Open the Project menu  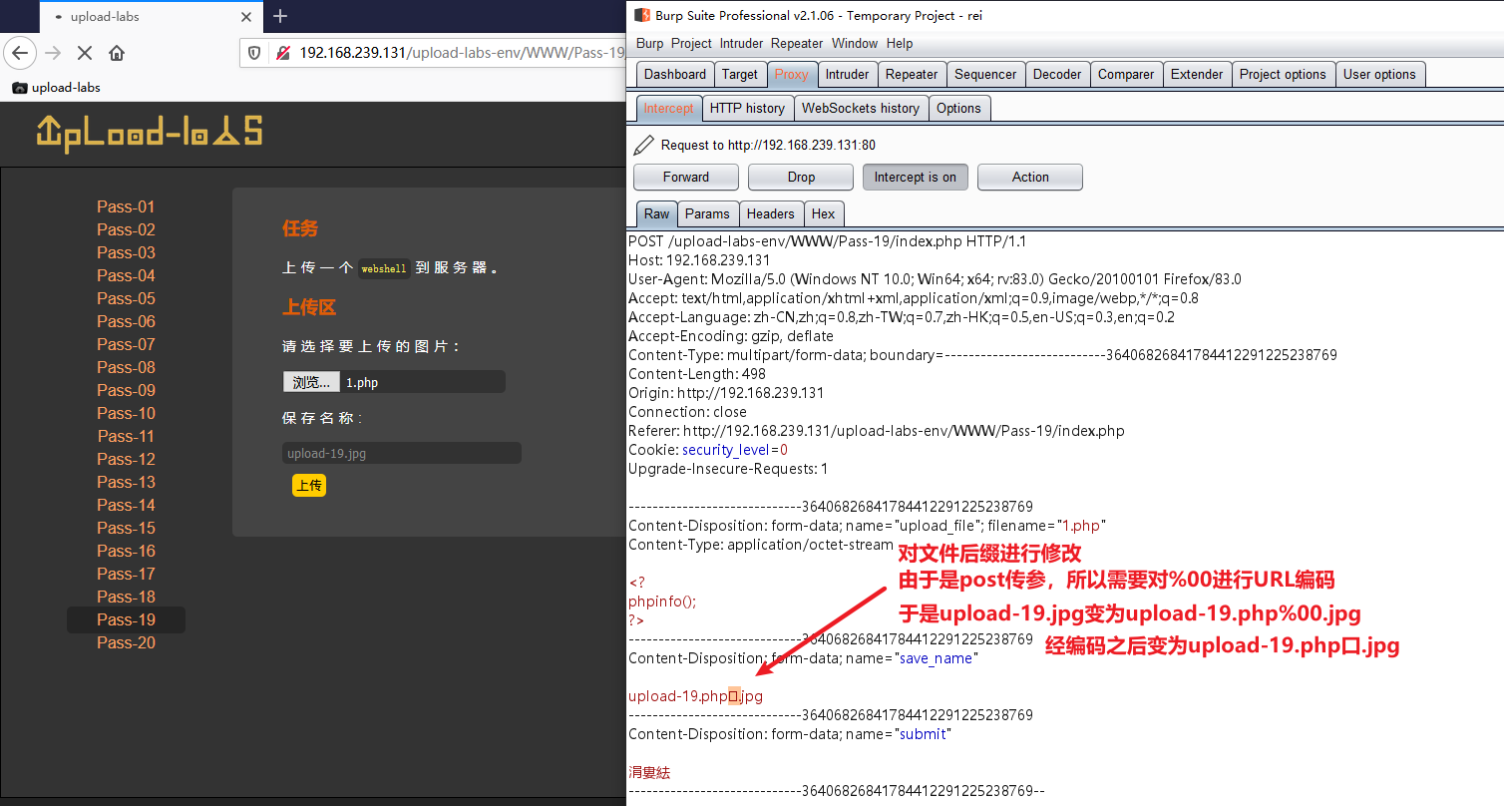tap(691, 43)
